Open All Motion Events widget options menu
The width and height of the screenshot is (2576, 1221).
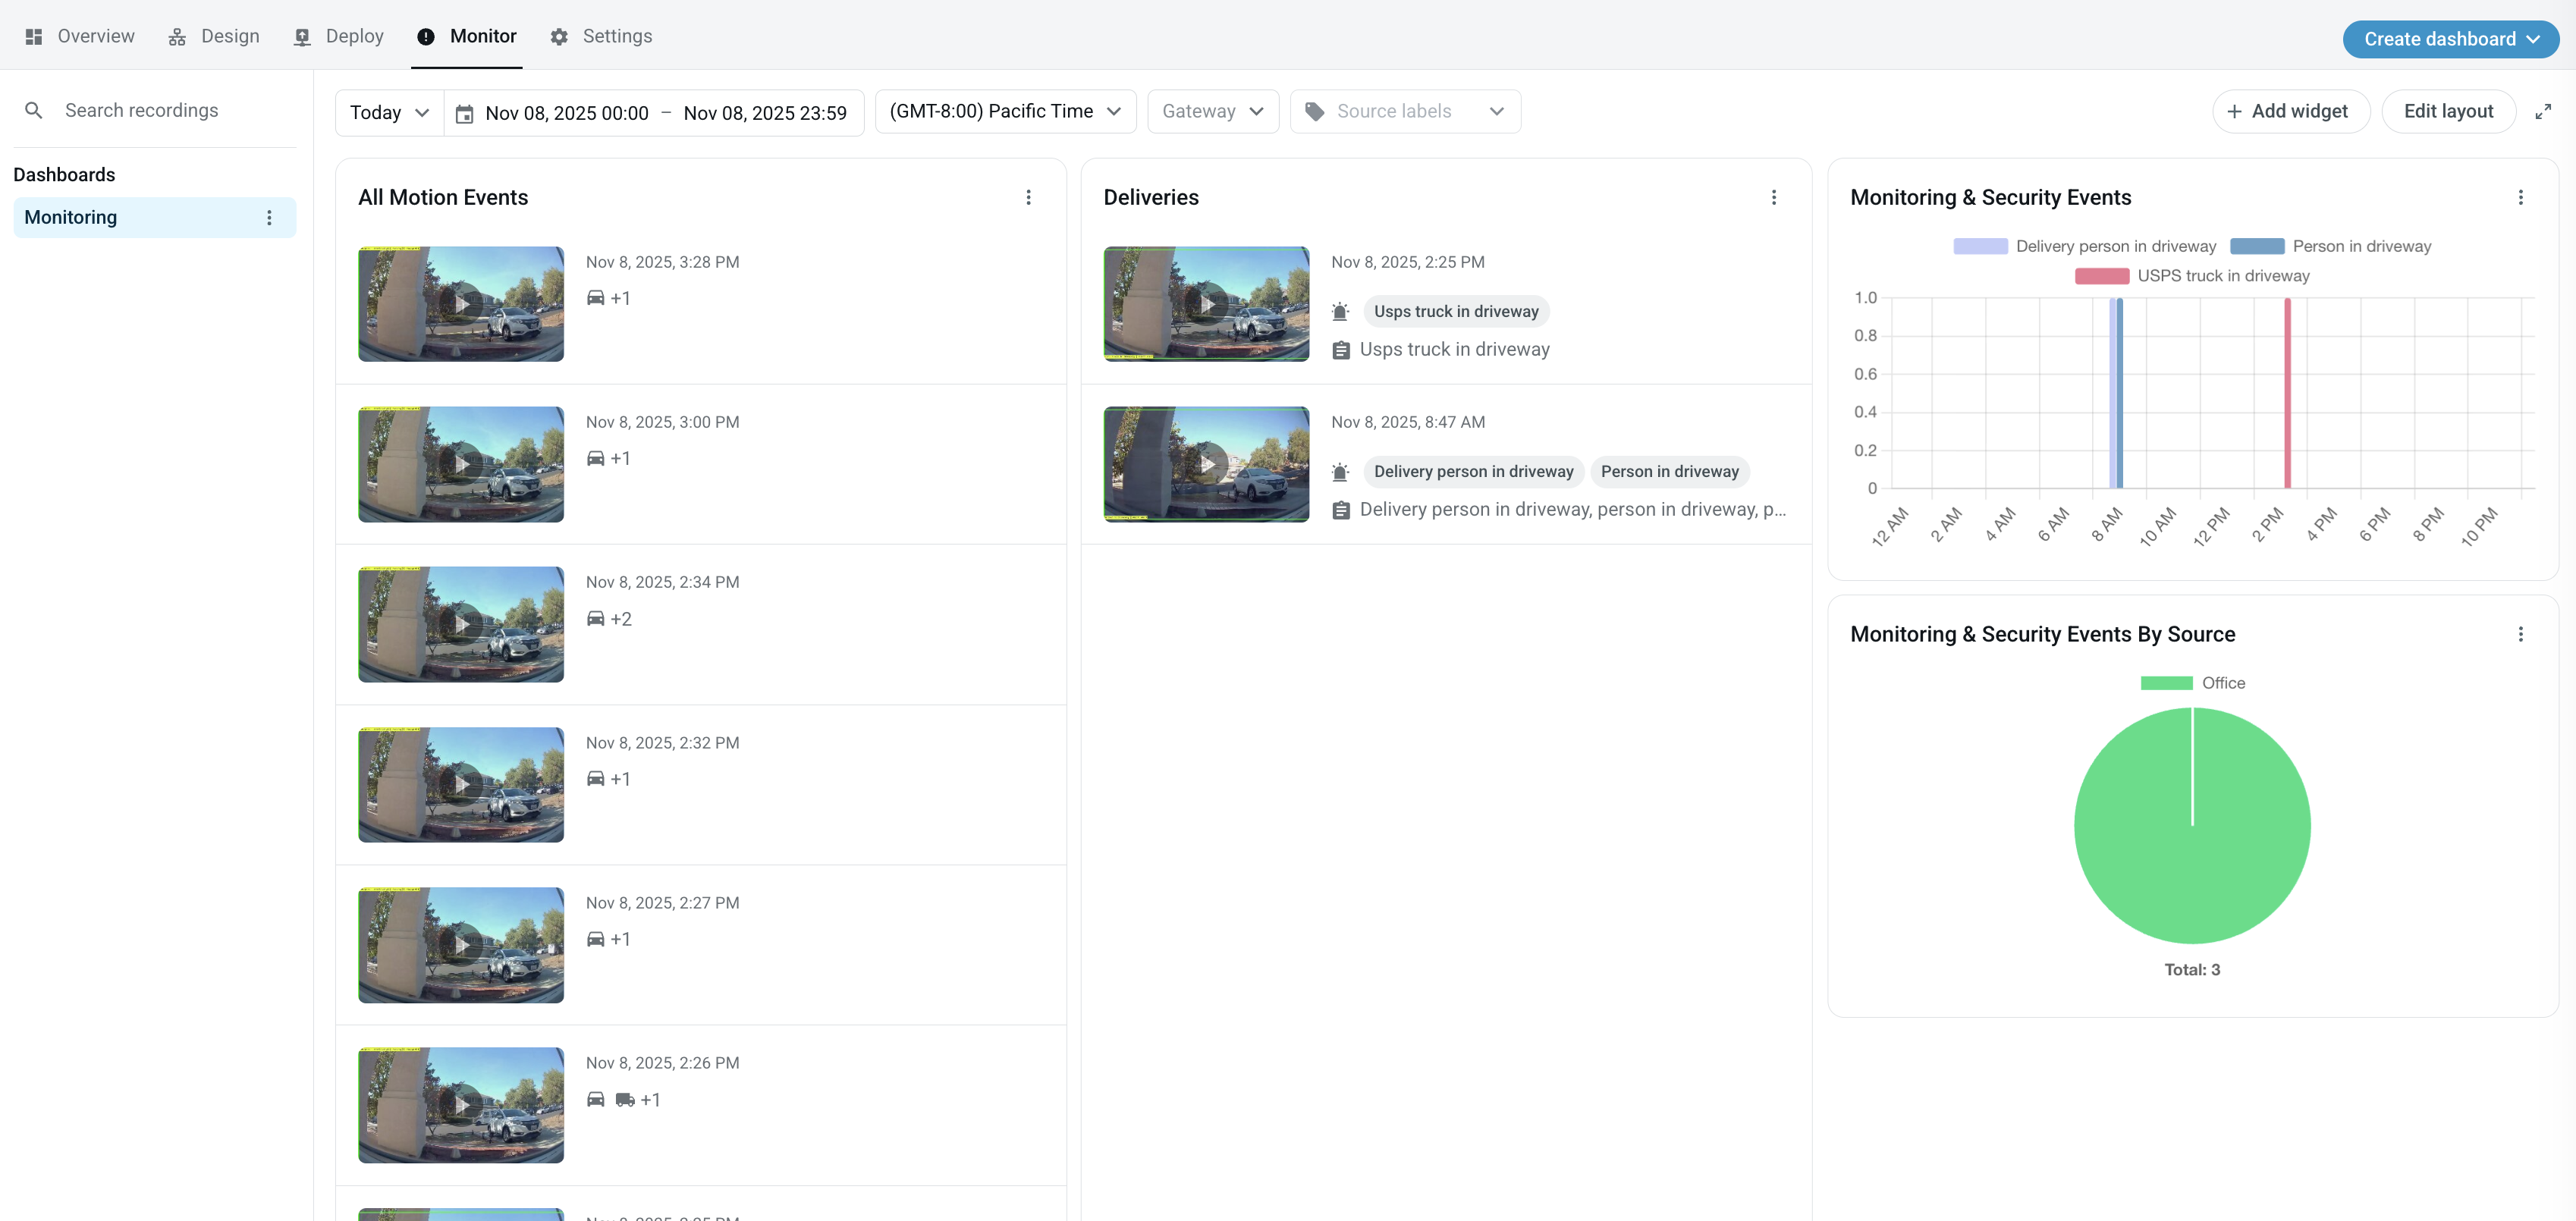1028,197
